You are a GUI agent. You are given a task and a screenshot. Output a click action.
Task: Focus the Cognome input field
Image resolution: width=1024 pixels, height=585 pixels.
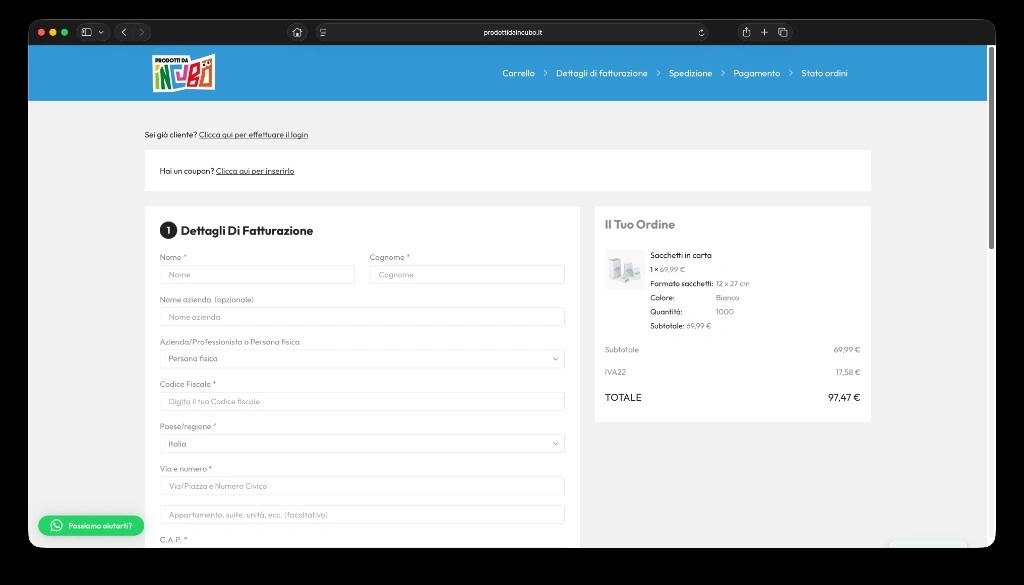pos(467,274)
